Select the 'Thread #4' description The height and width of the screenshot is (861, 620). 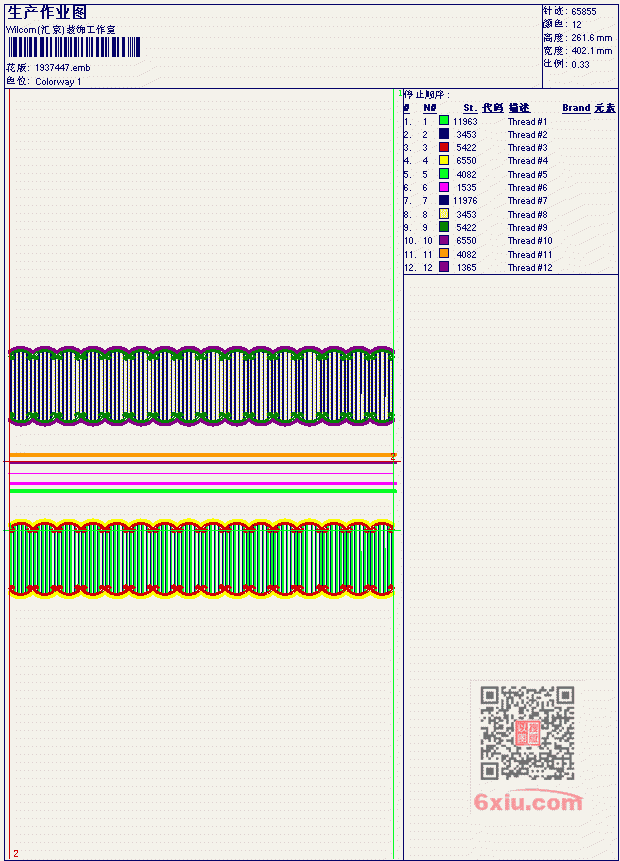pyautogui.click(x=527, y=161)
